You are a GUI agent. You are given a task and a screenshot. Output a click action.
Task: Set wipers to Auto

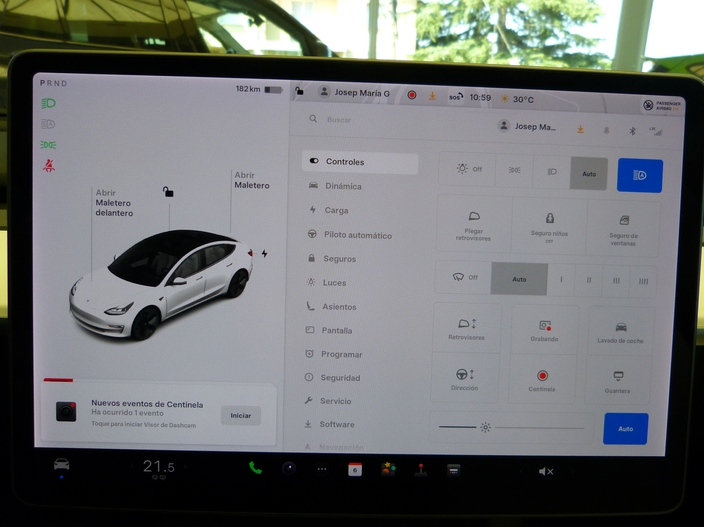[519, 279]
